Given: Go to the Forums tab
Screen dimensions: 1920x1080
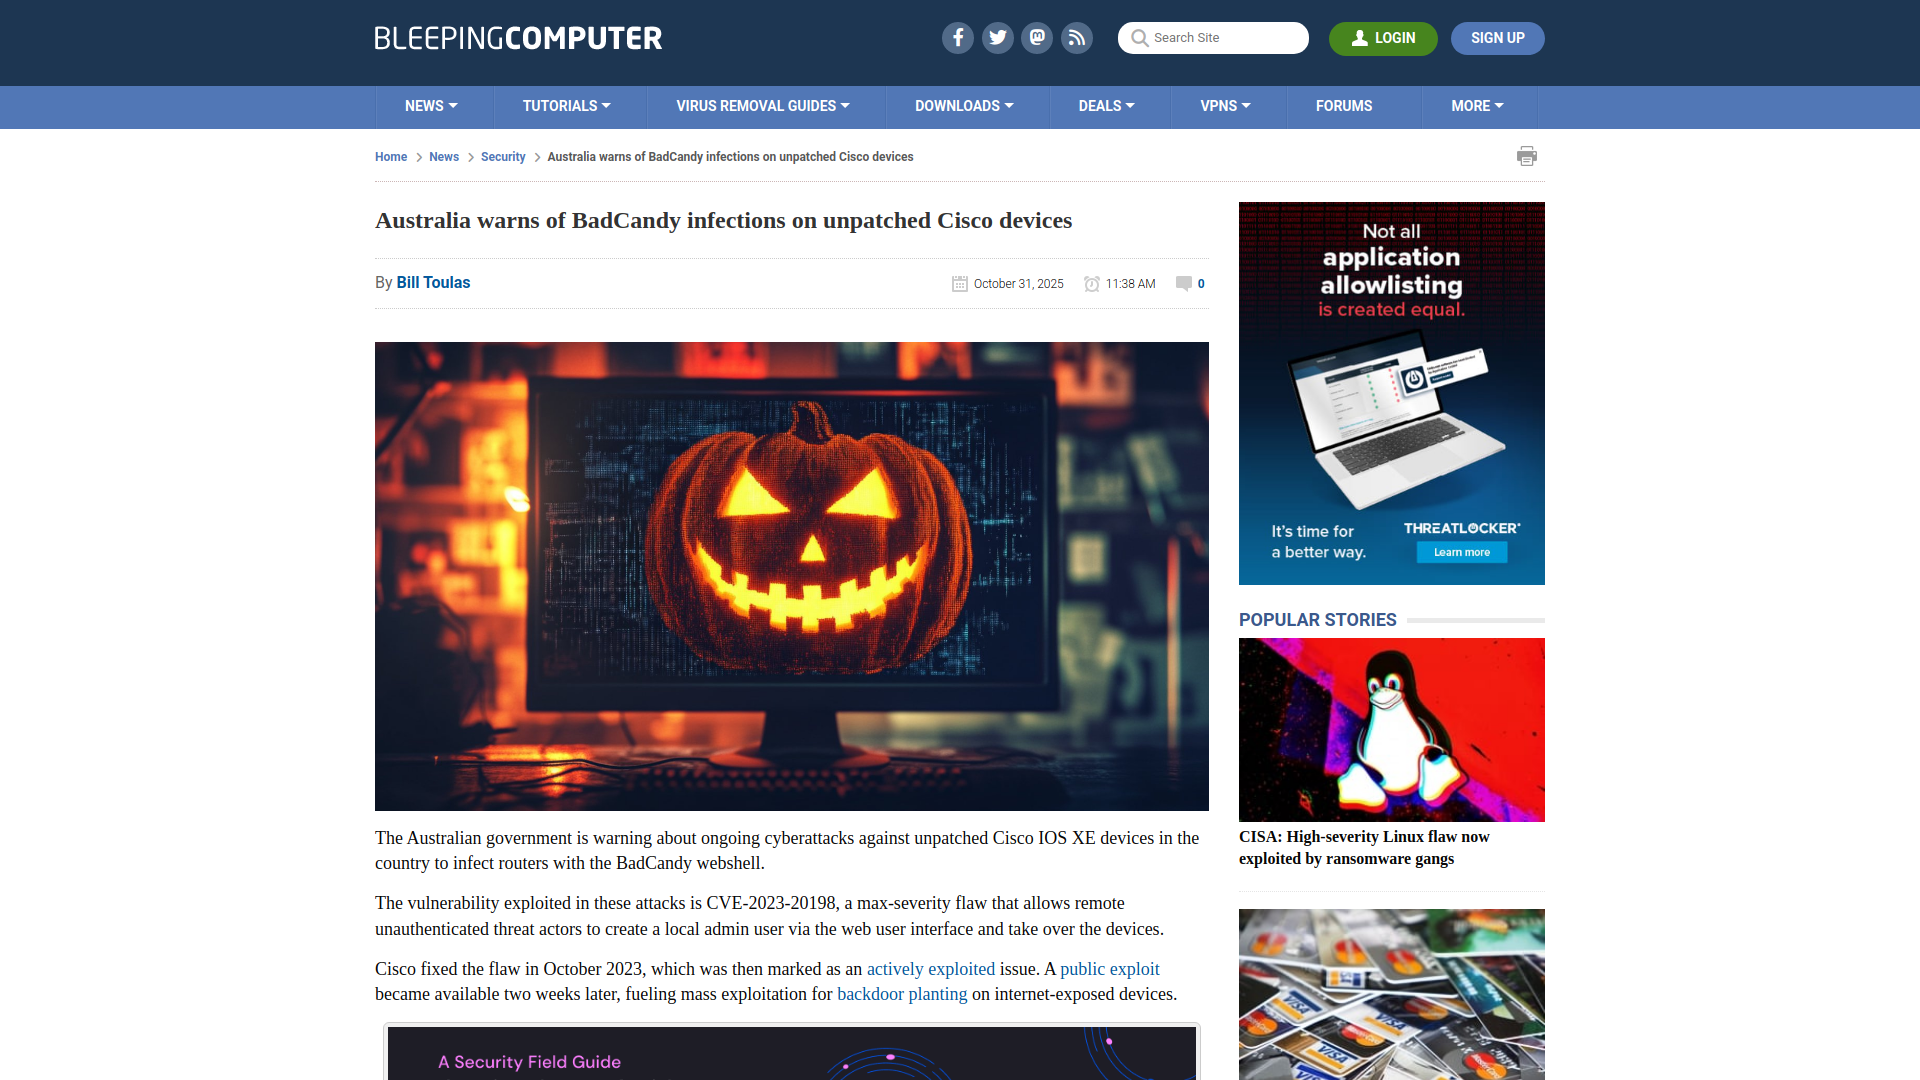Looking at the screenshot, I should click(x=1343, y=106).
